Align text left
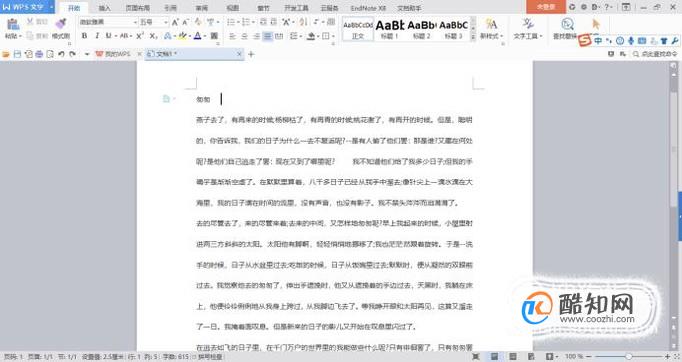 tap(232, 36)
